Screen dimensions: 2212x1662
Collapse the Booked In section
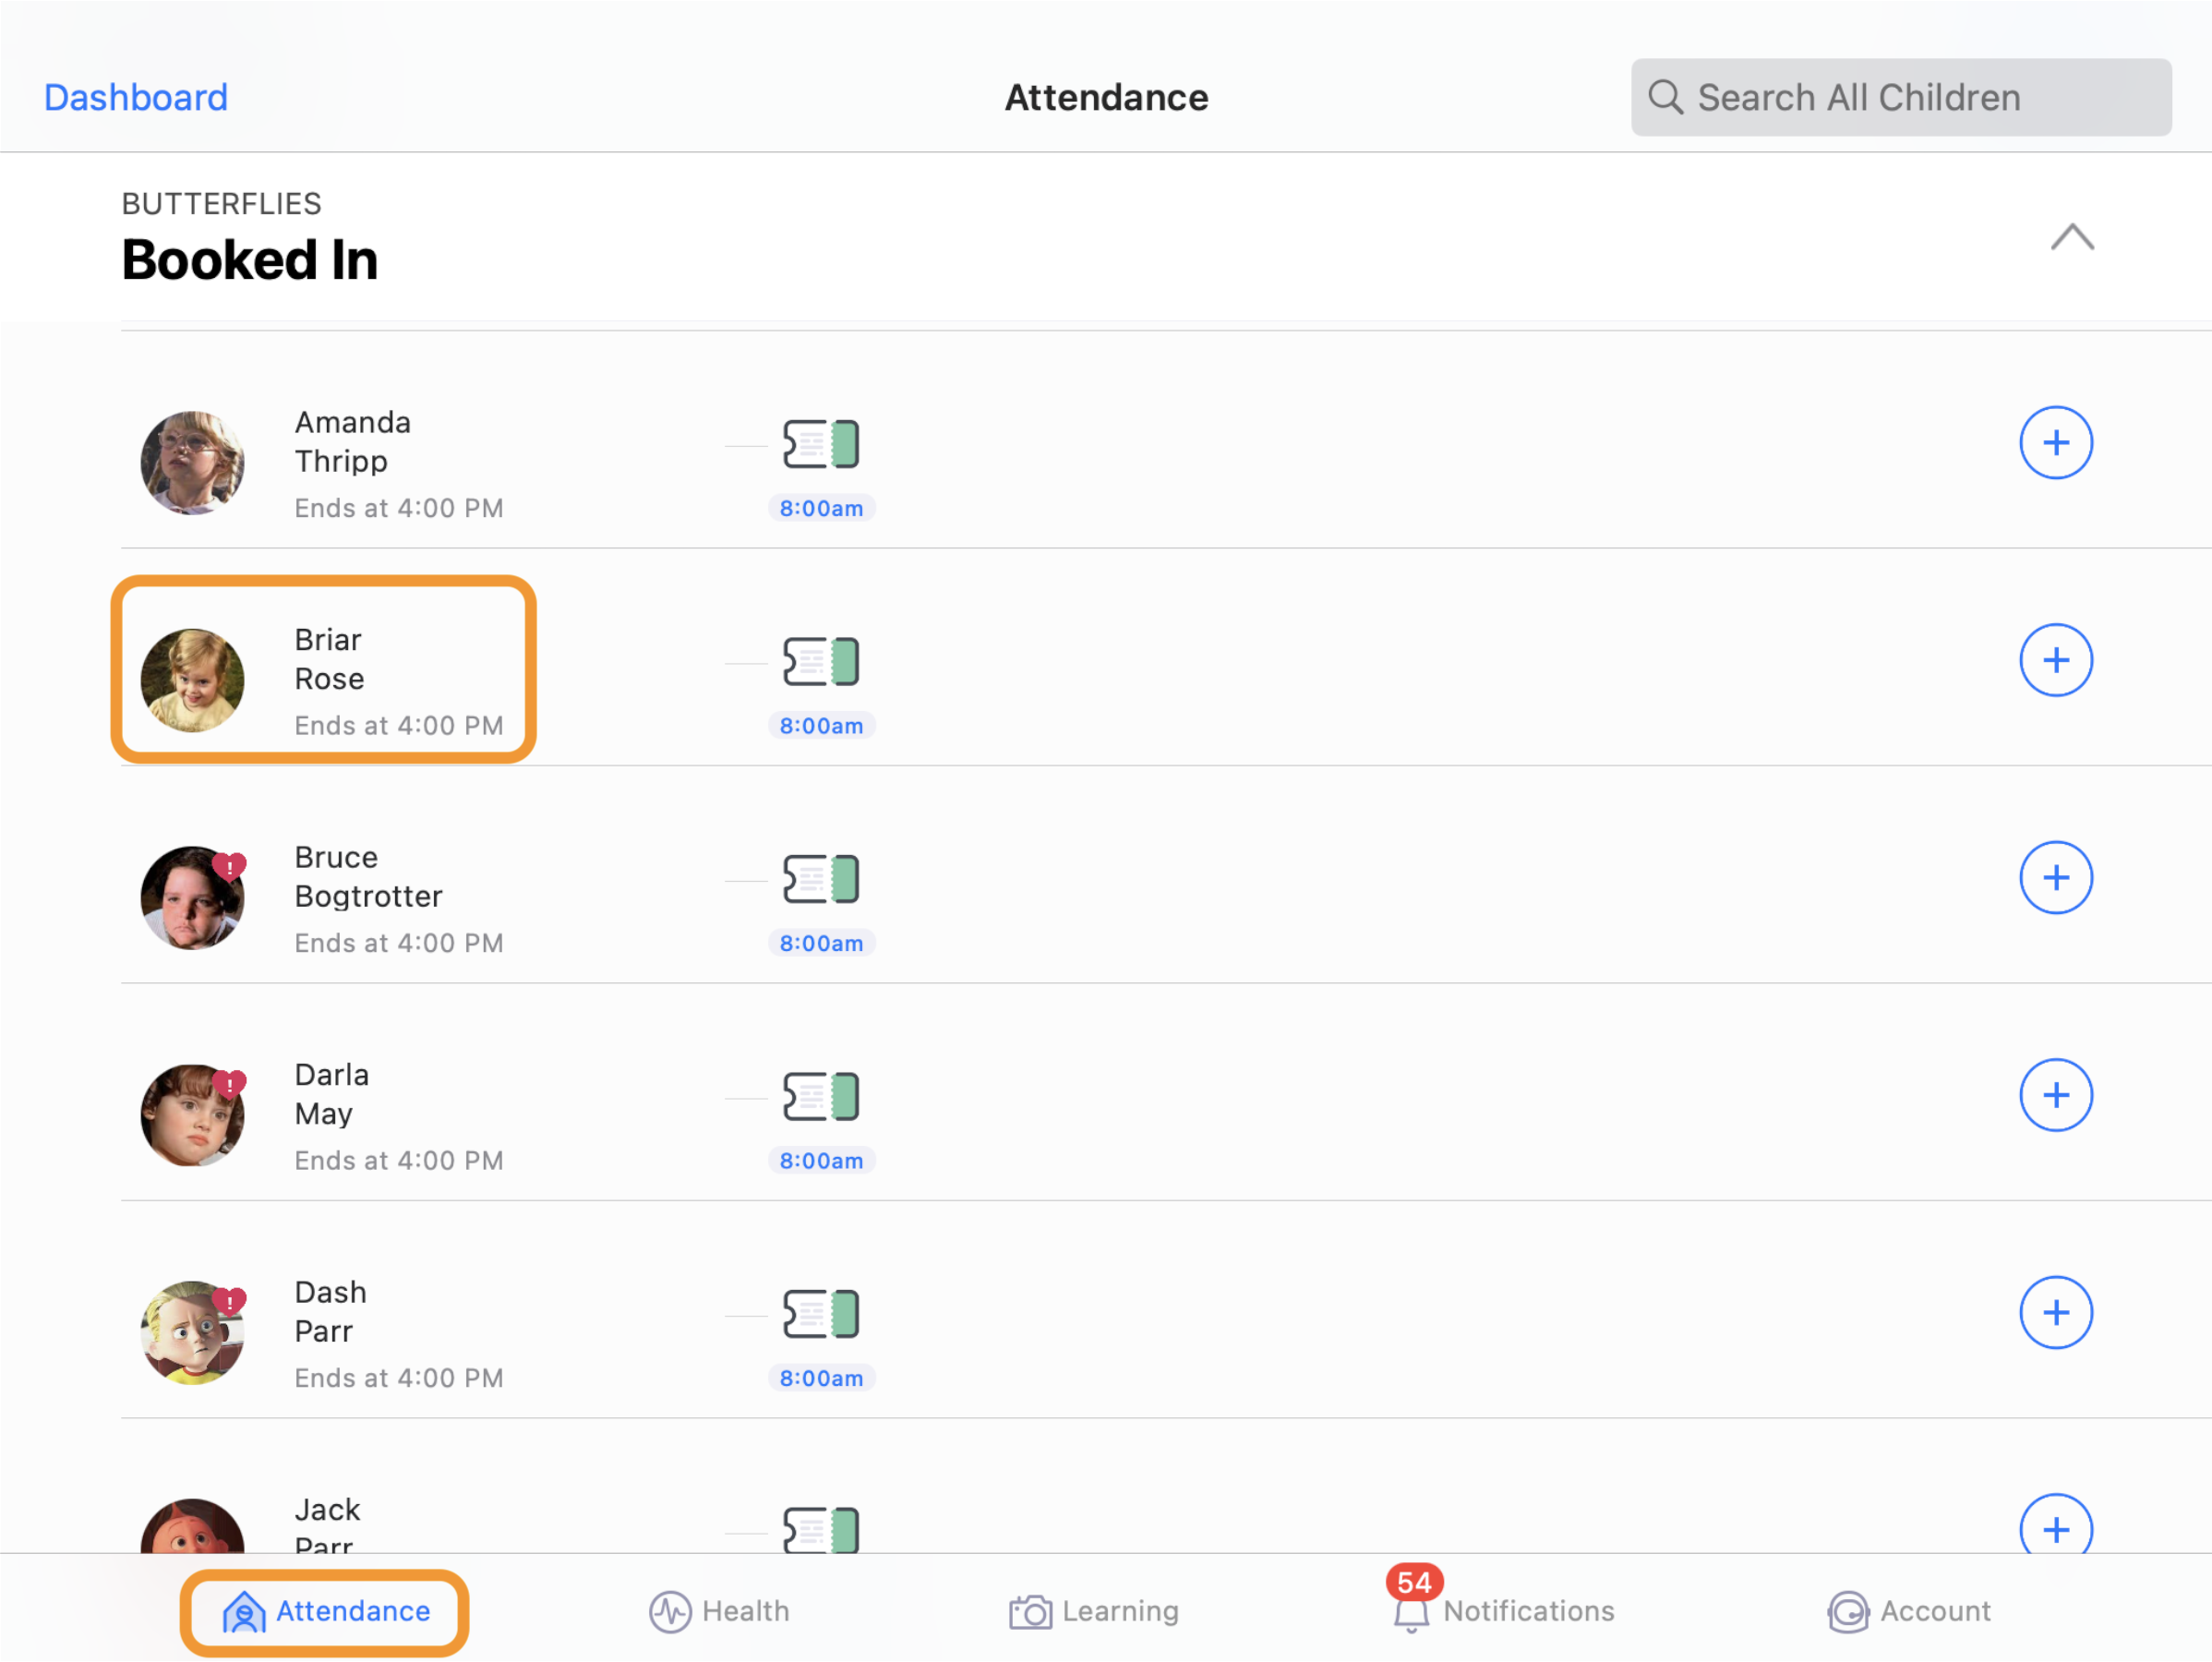click(2072, 238)
